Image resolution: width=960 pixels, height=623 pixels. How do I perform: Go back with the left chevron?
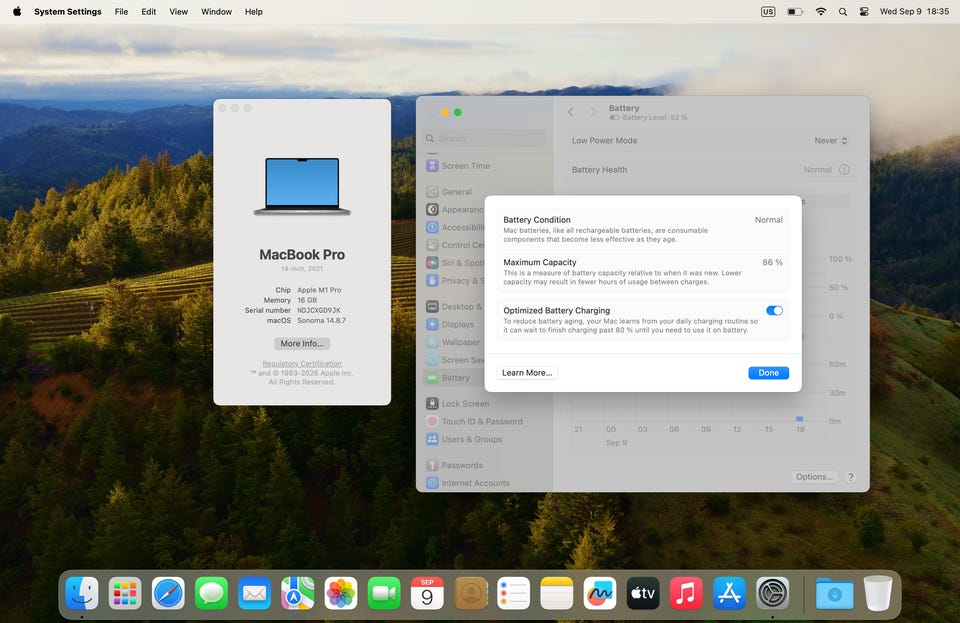coord(571,112)
